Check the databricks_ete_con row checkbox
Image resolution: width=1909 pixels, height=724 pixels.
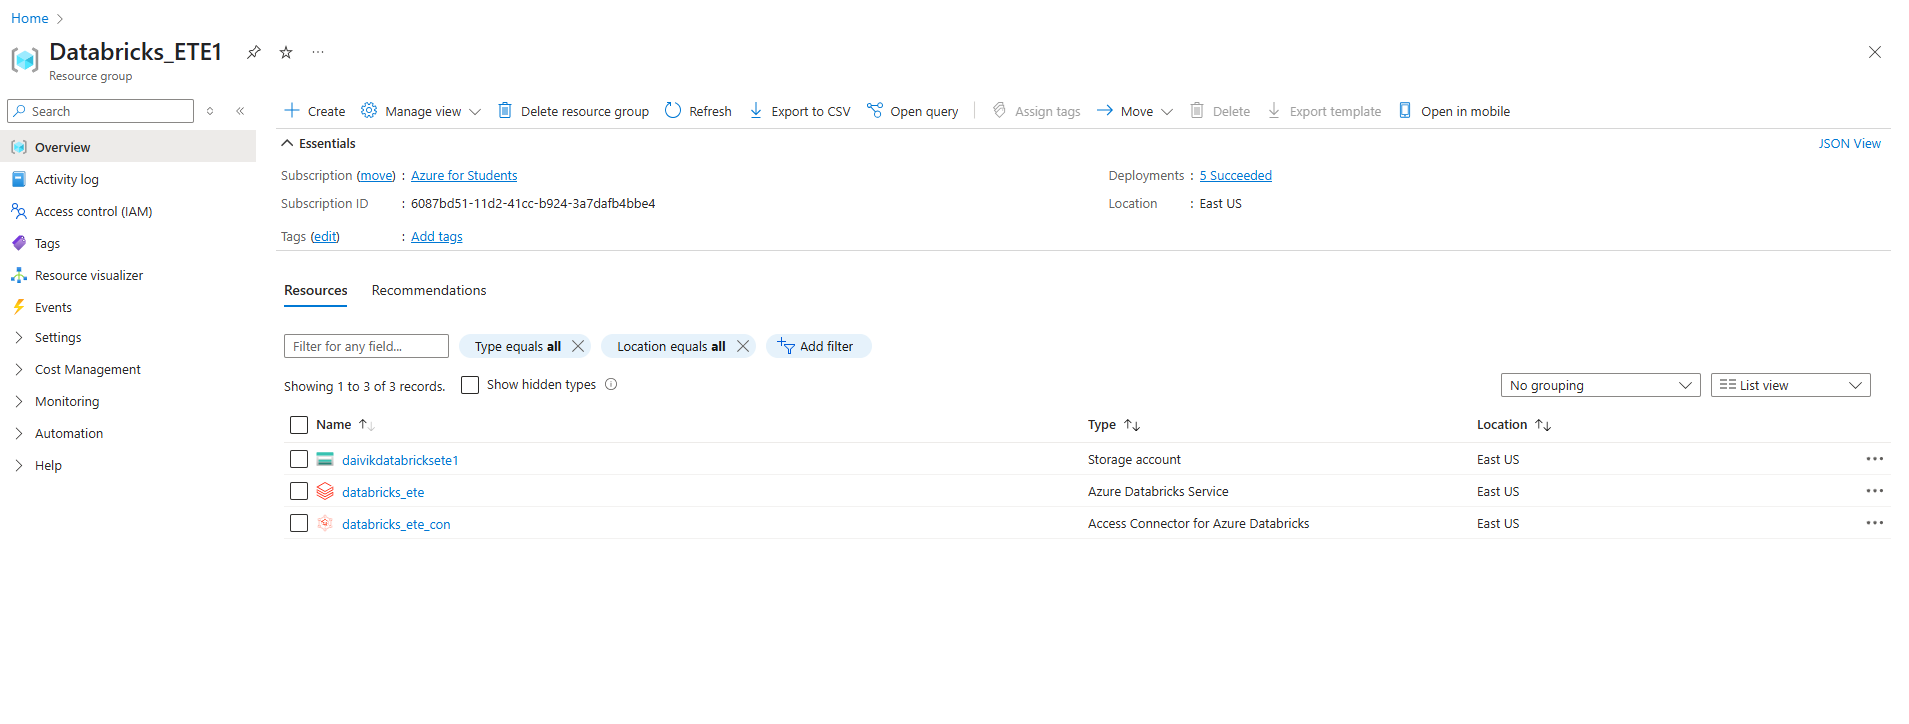point(299,523)
